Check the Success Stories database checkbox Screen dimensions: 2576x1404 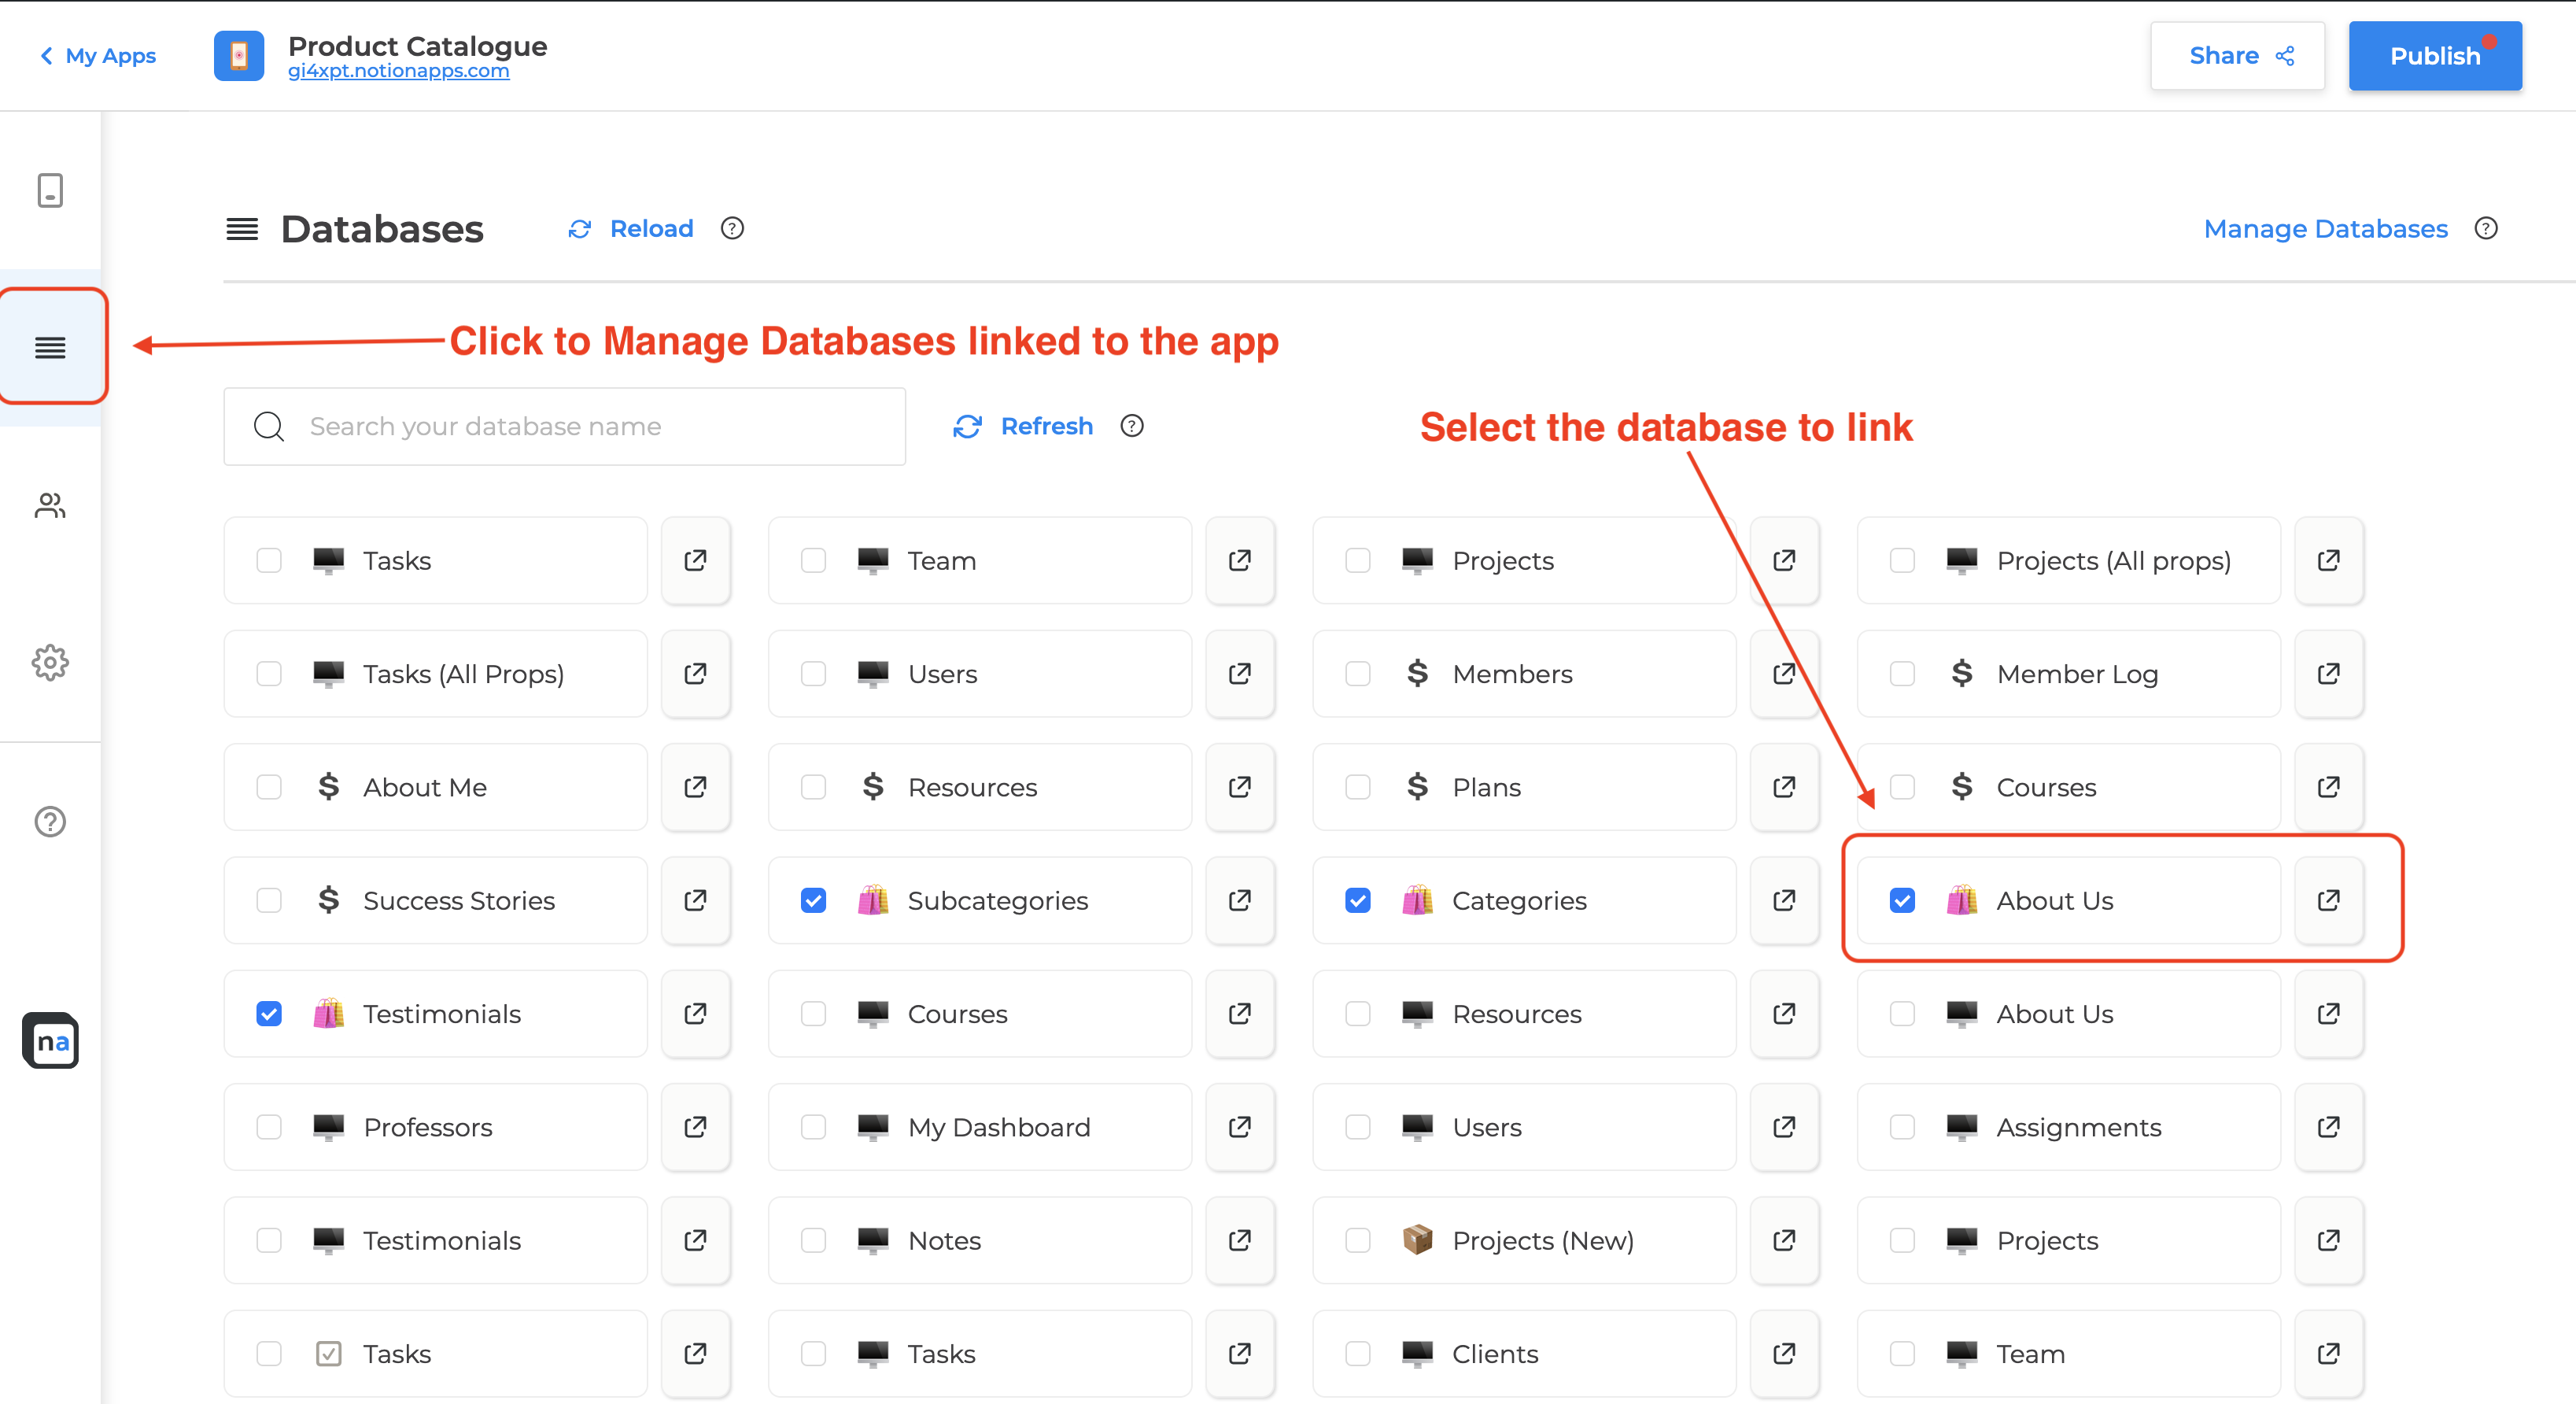(269, 900)
